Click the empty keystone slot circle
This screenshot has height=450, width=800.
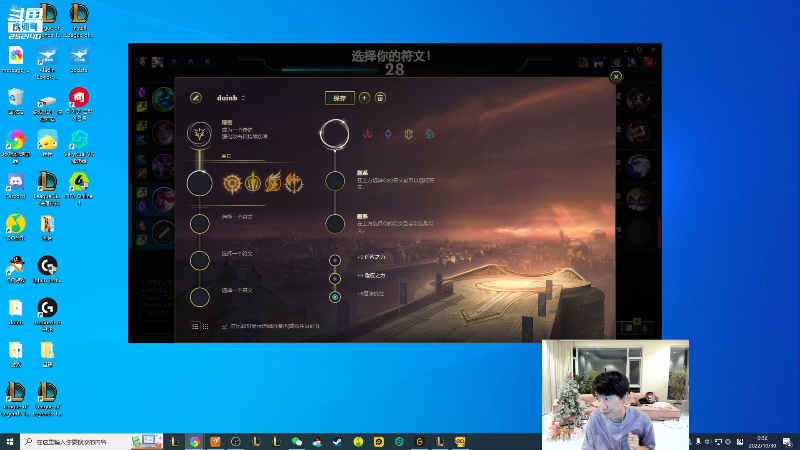tap(199, 183)
